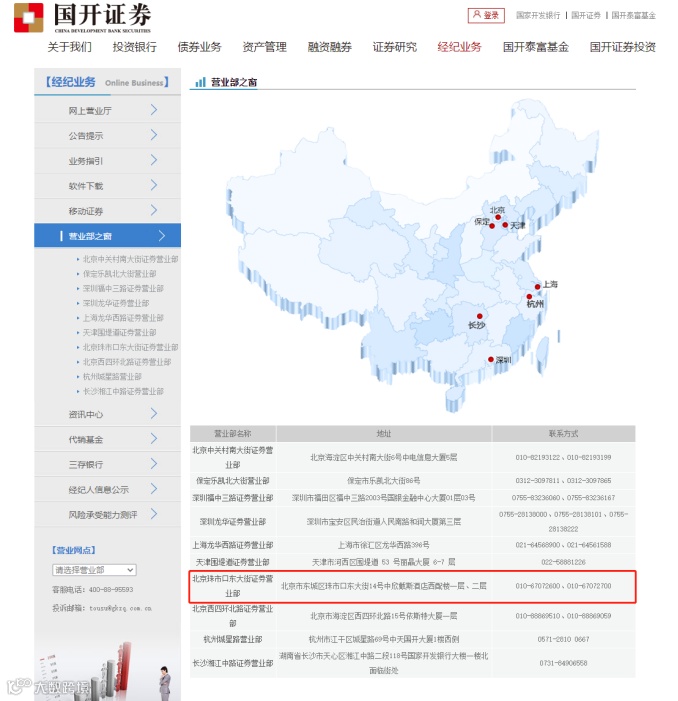Open sidebar link 保定乐凯北大街营业部
The height and width of the screenshot is (701, 678).
[119, 274]
